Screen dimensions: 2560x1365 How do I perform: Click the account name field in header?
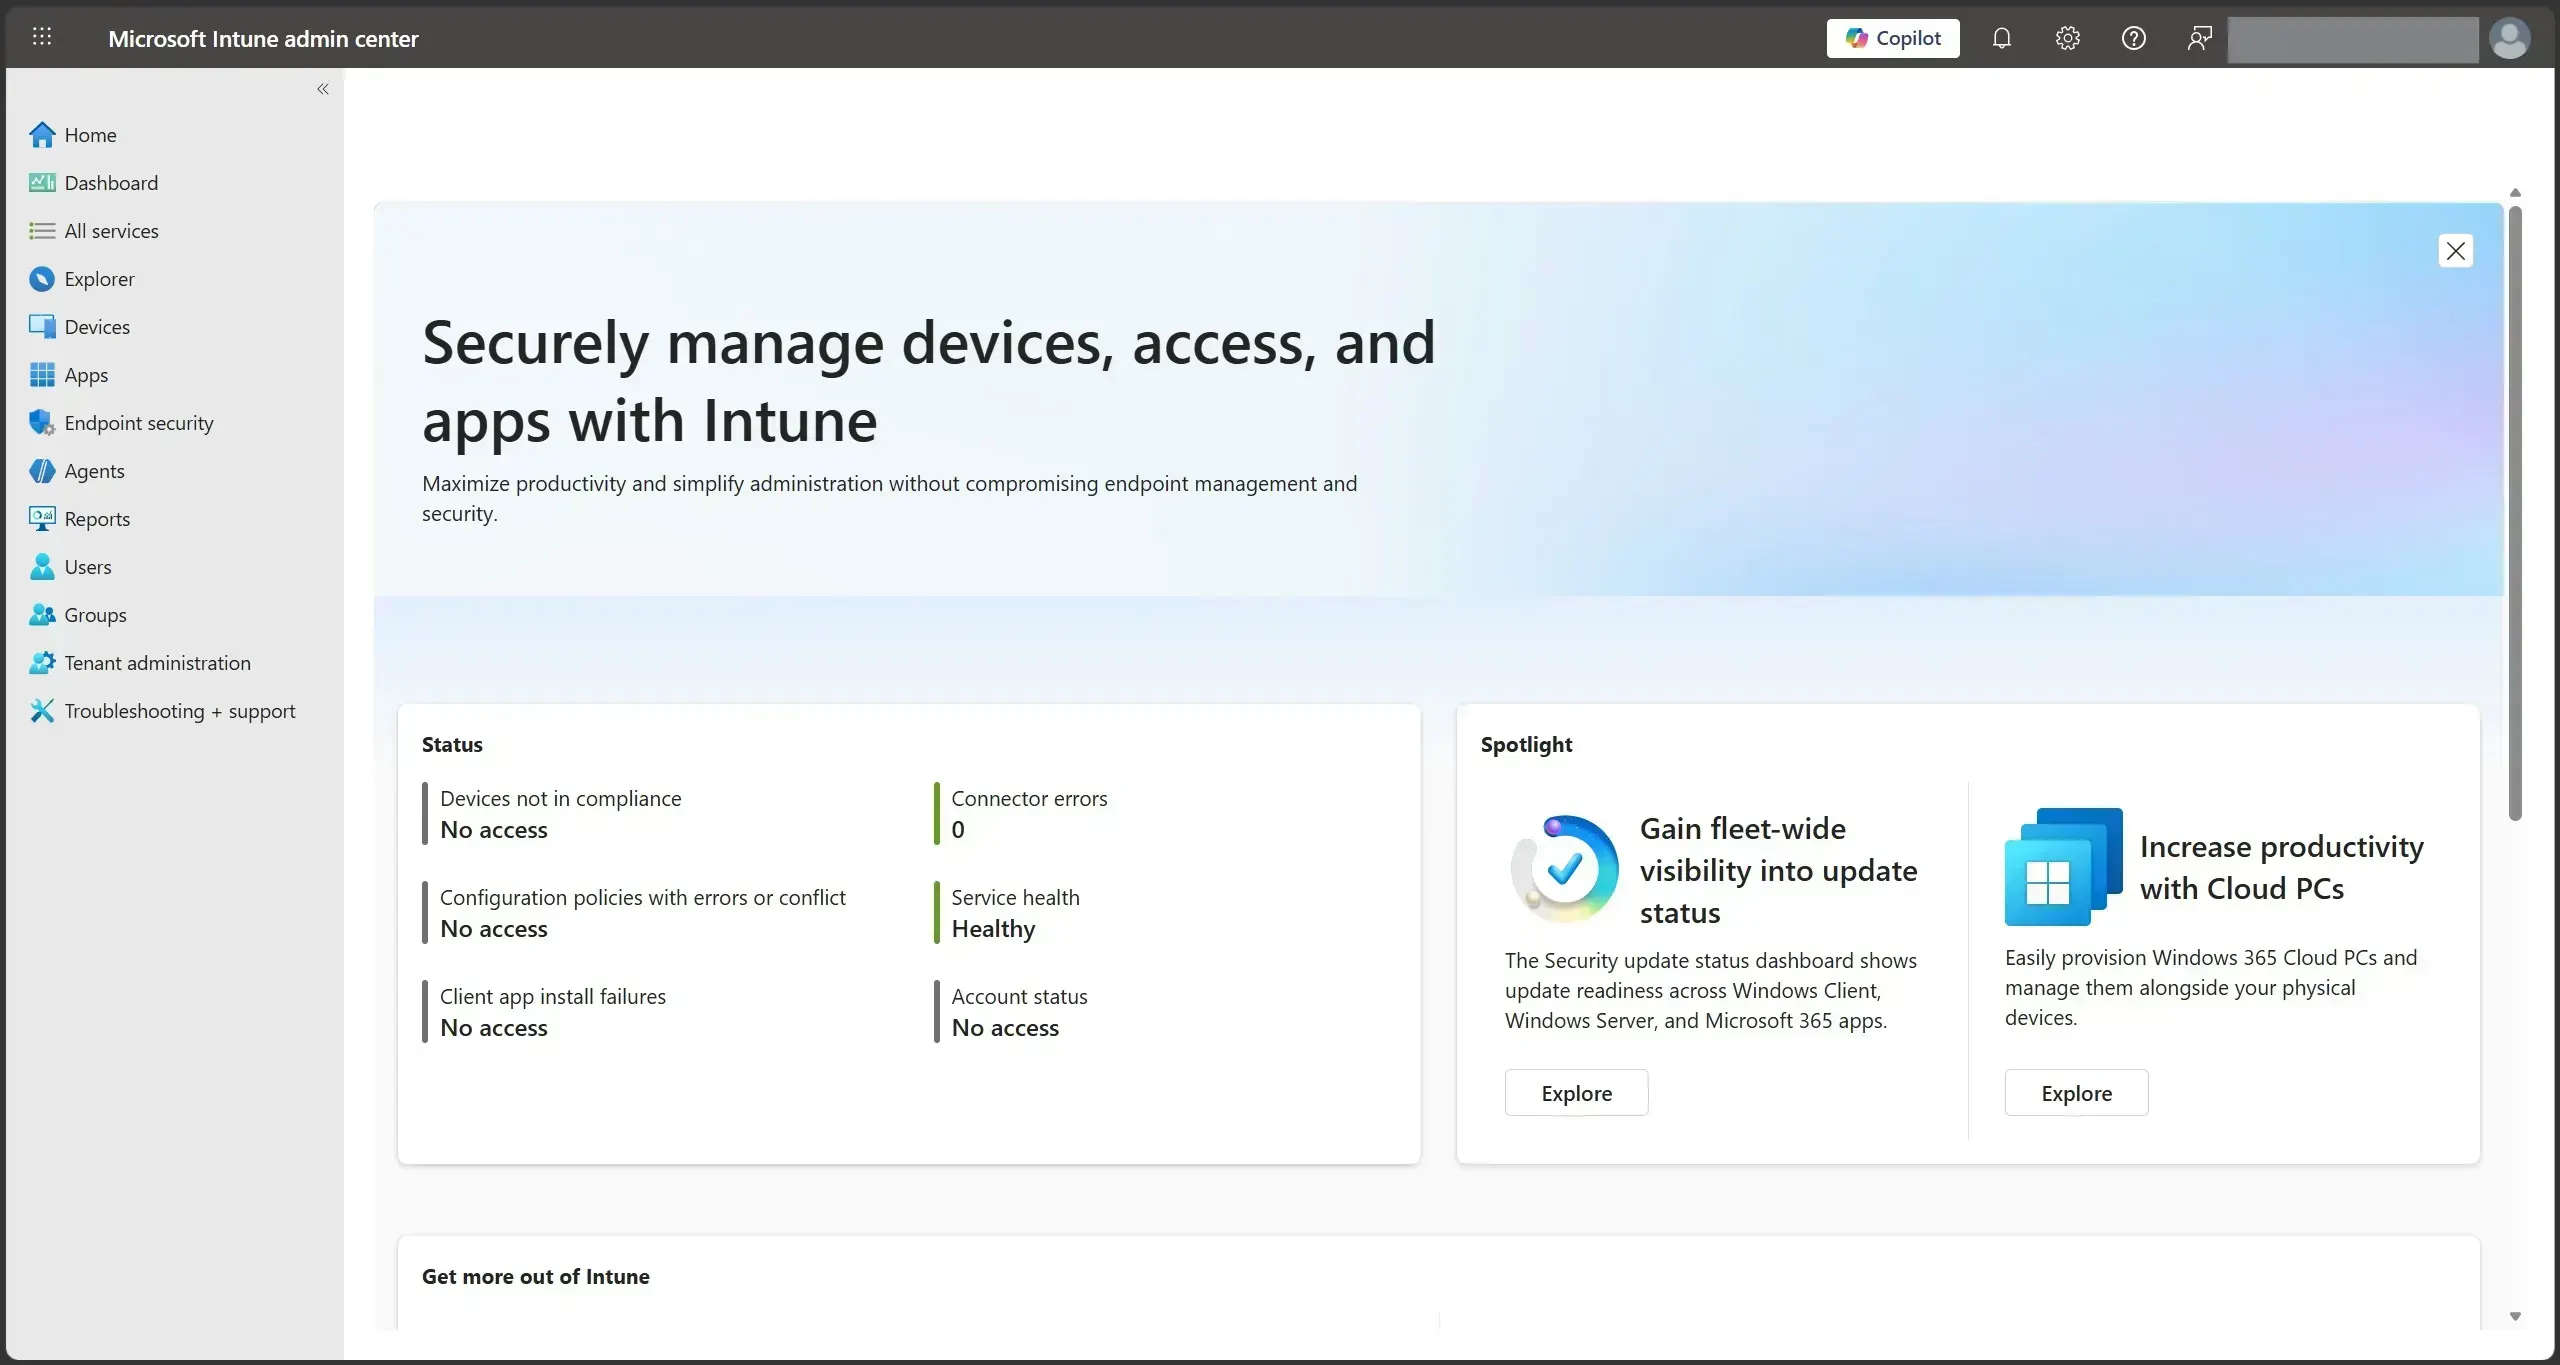2353,40
